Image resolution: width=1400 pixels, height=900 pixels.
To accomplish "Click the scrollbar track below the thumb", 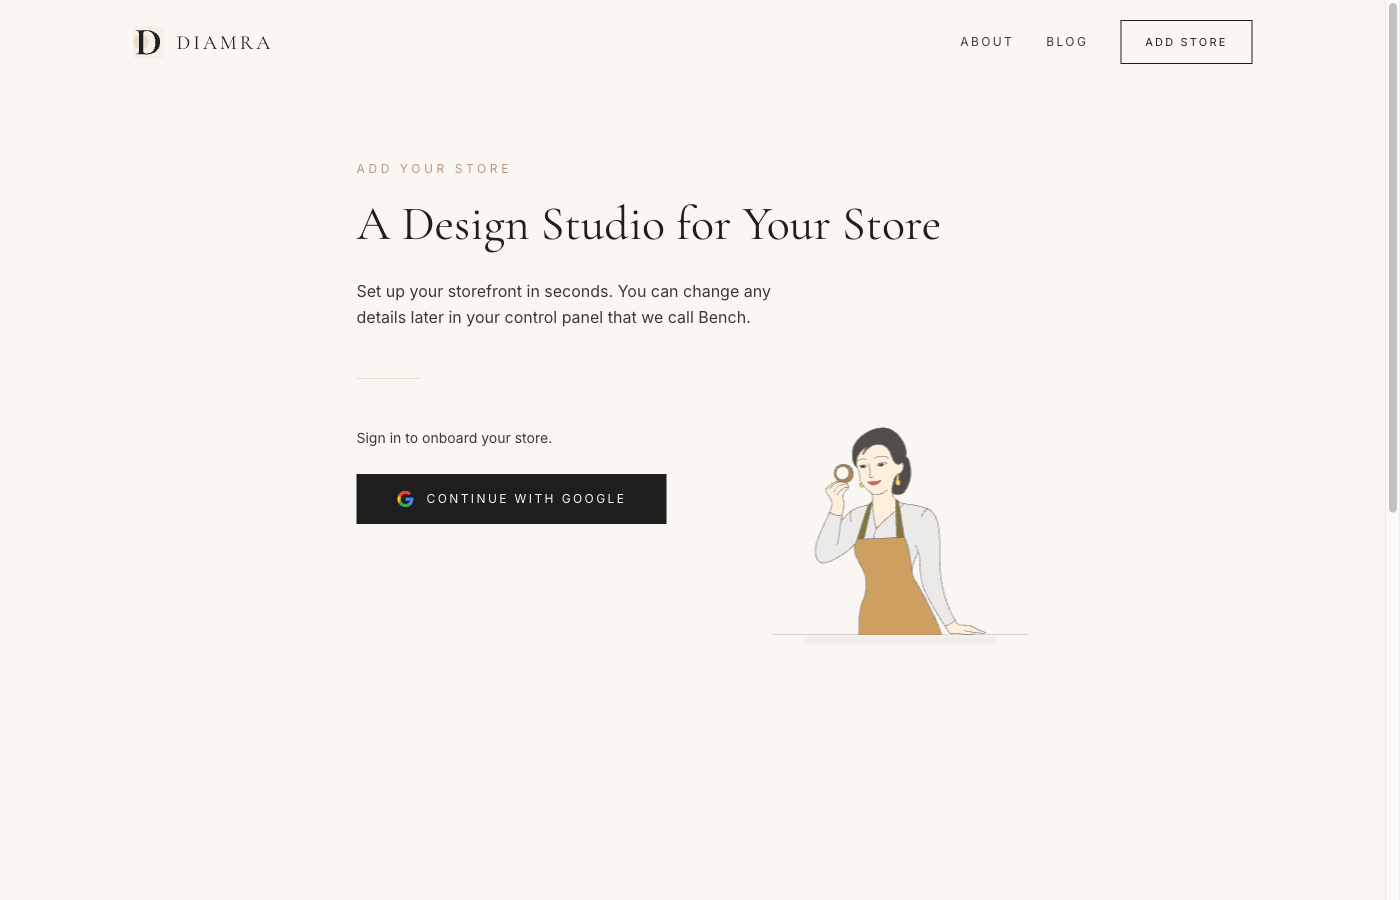I will coord(1392,700).
